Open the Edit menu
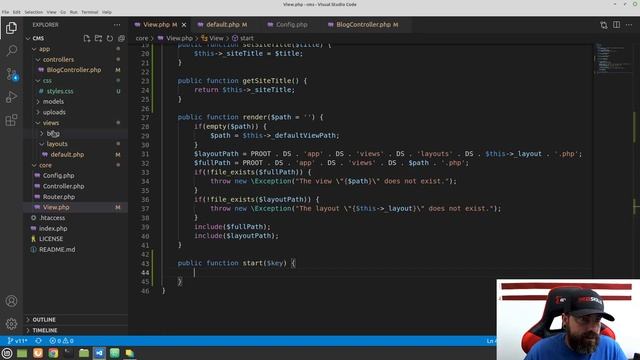The width and height of the screenshot is (640, 360). (16, 12)
